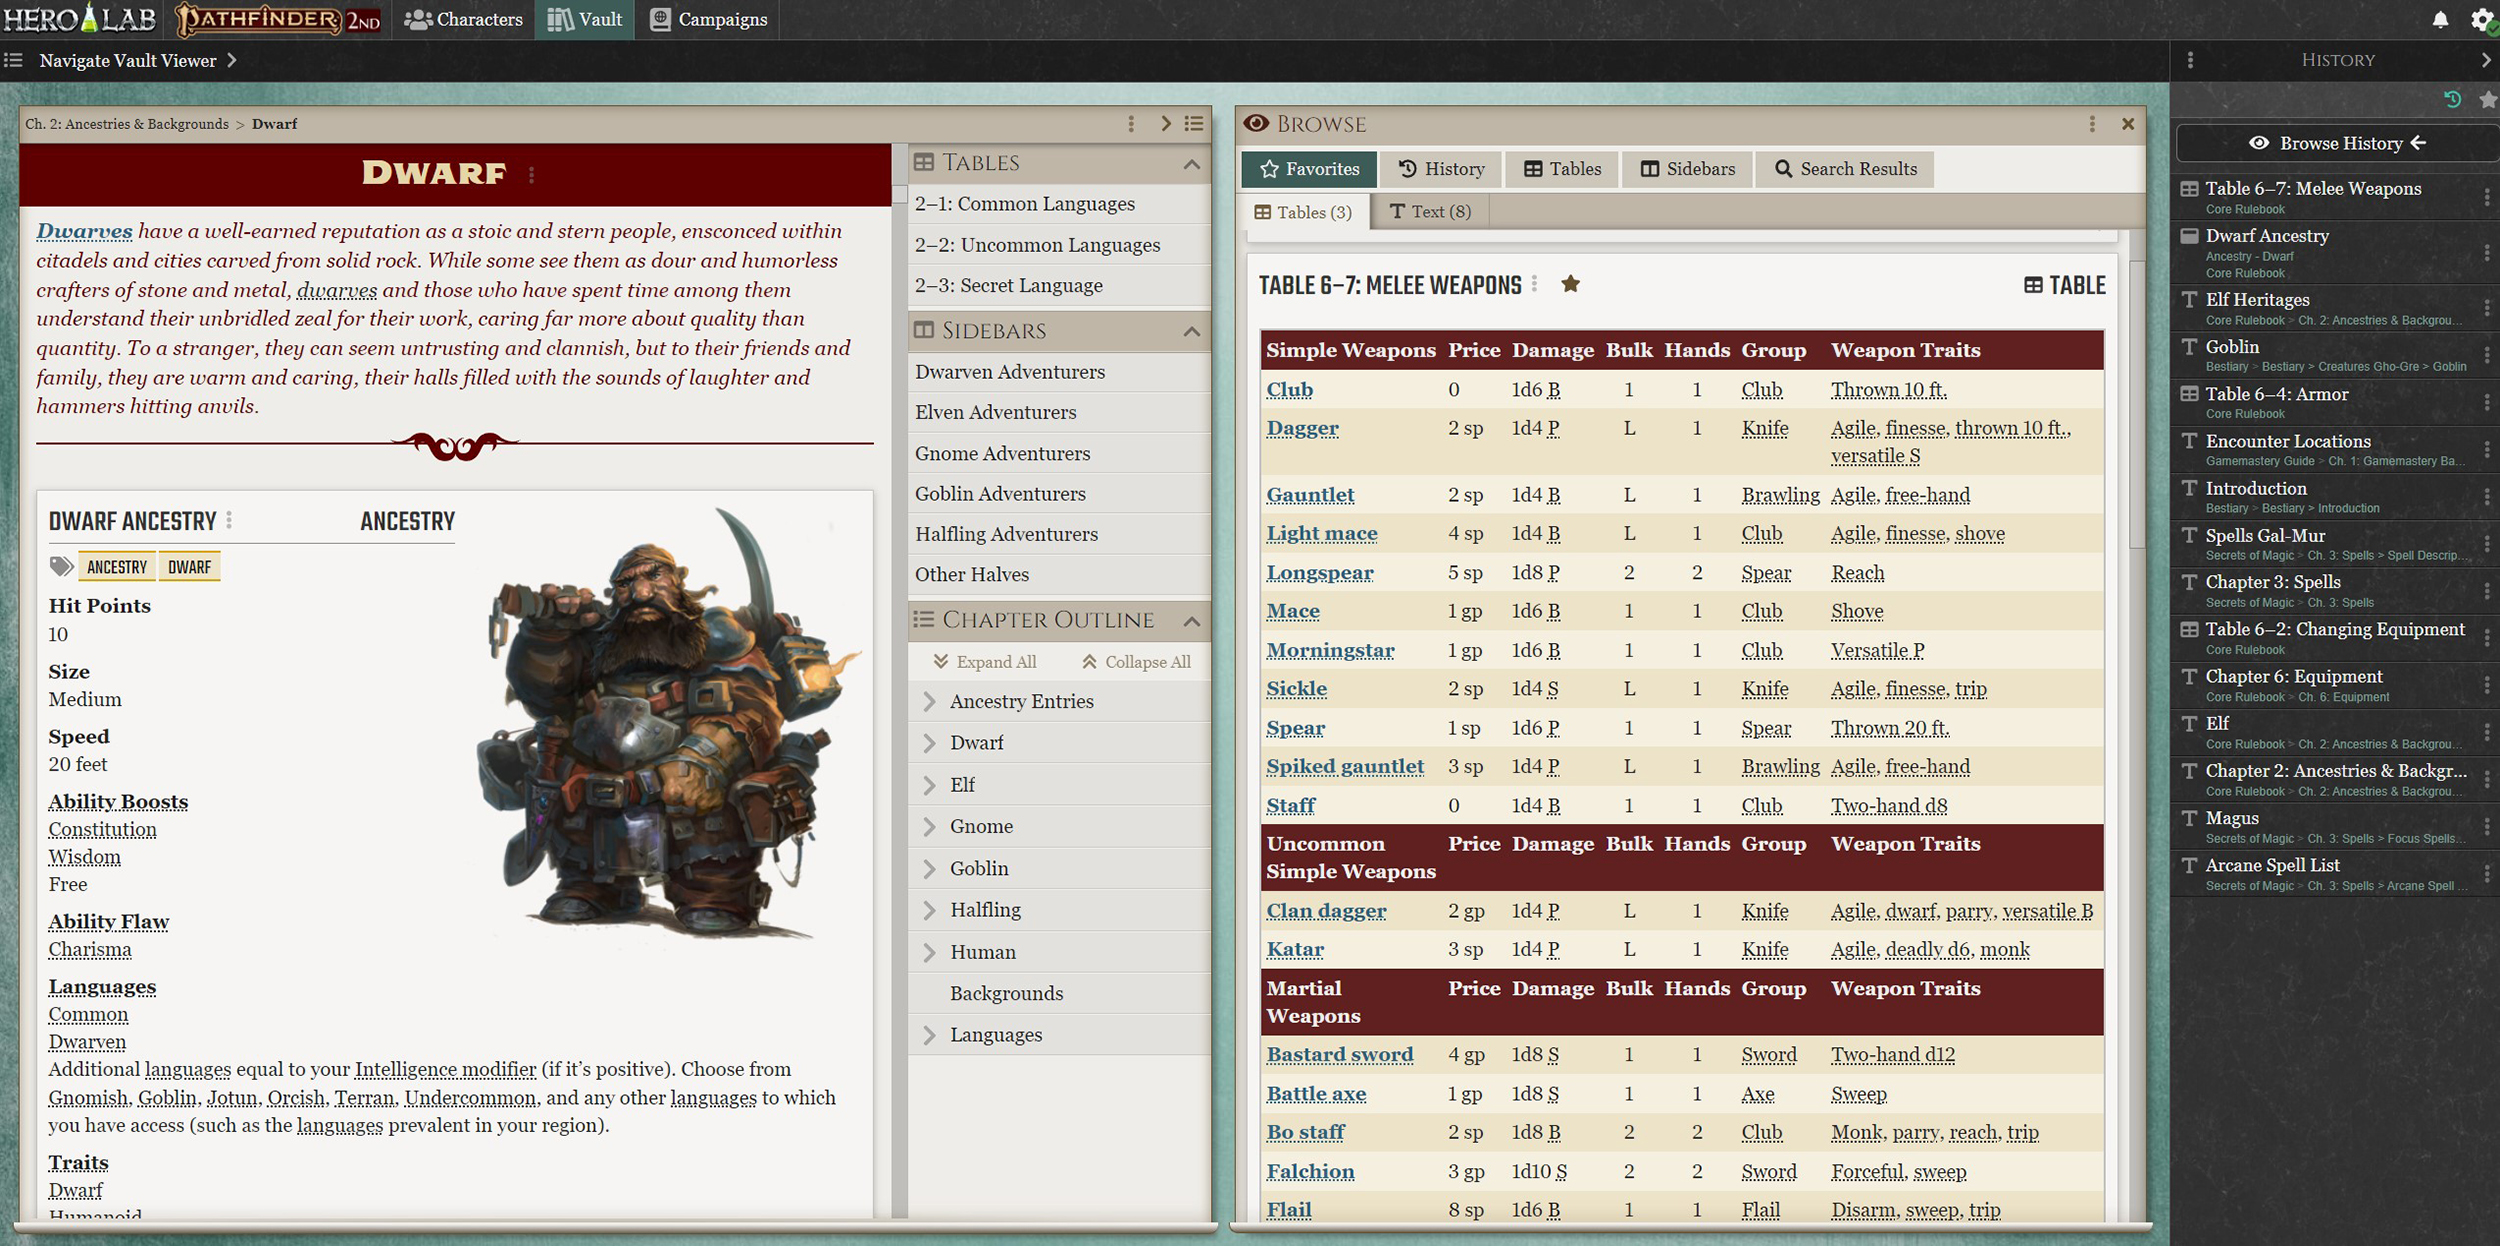The height and width of the screenshot is (1246, 2500).
Task: Select the Tables (3) sub-tab
Action: 1303,212
